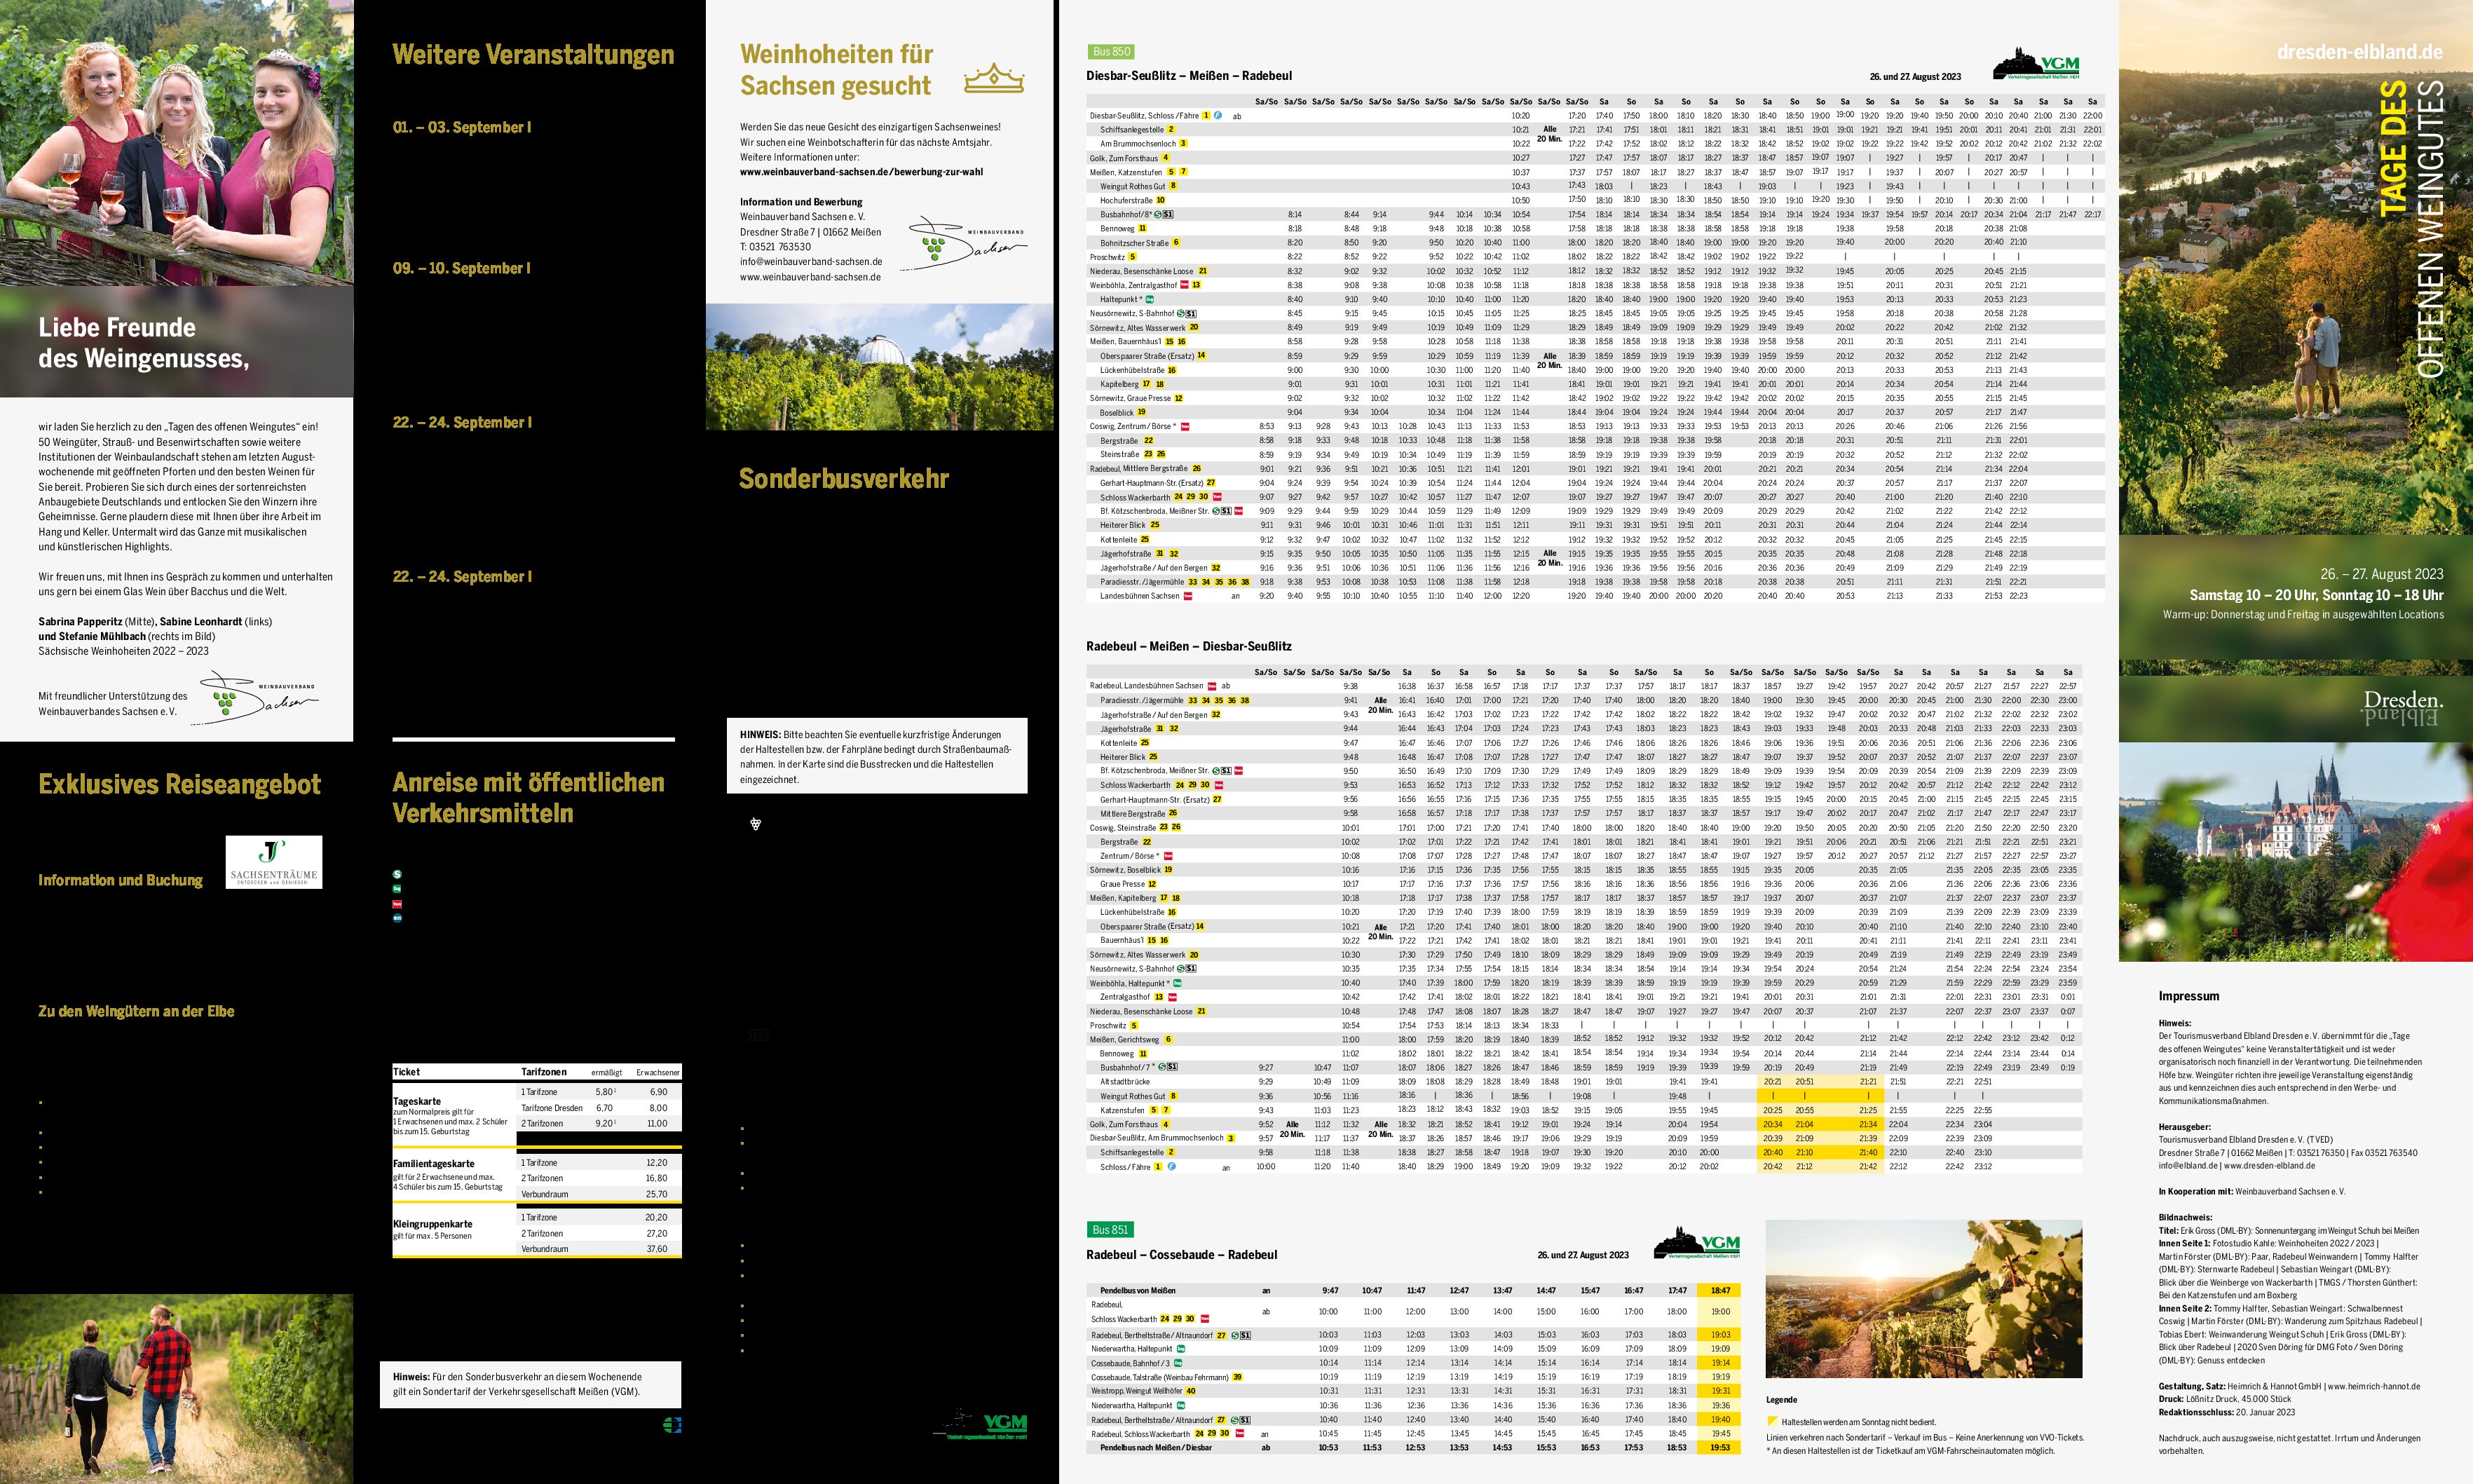
Task: Click Zu den Weingütern an der Elbe
Action: click(136, 1011)
